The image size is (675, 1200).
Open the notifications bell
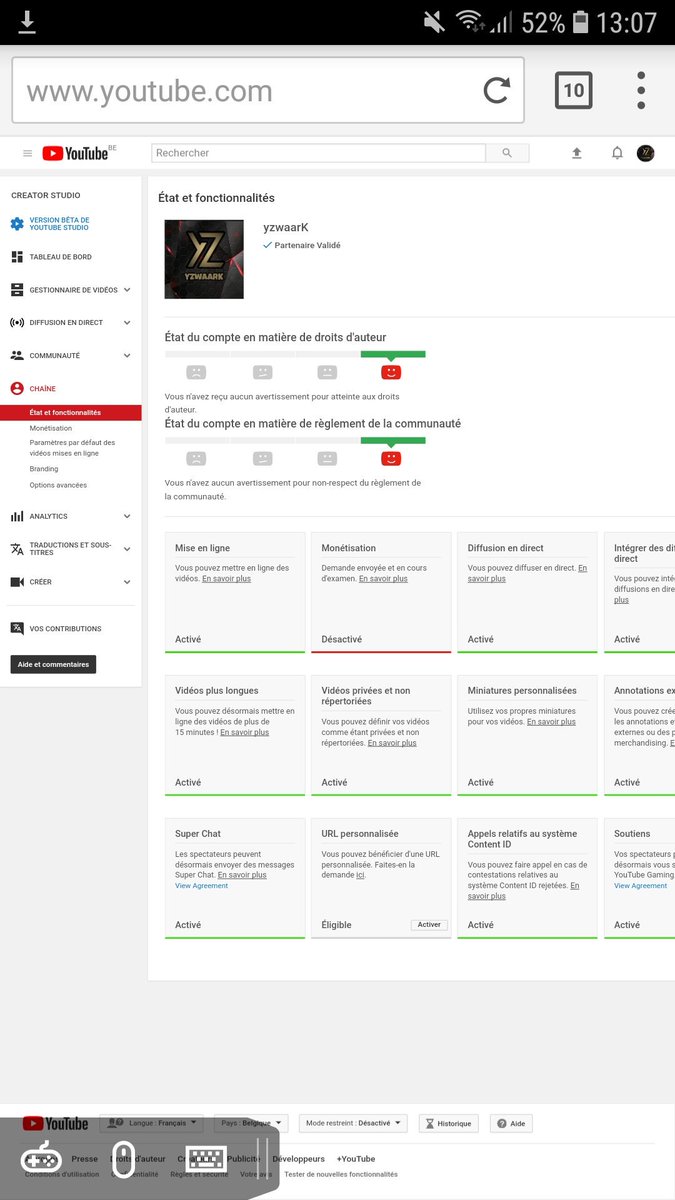tap(617, 153)
